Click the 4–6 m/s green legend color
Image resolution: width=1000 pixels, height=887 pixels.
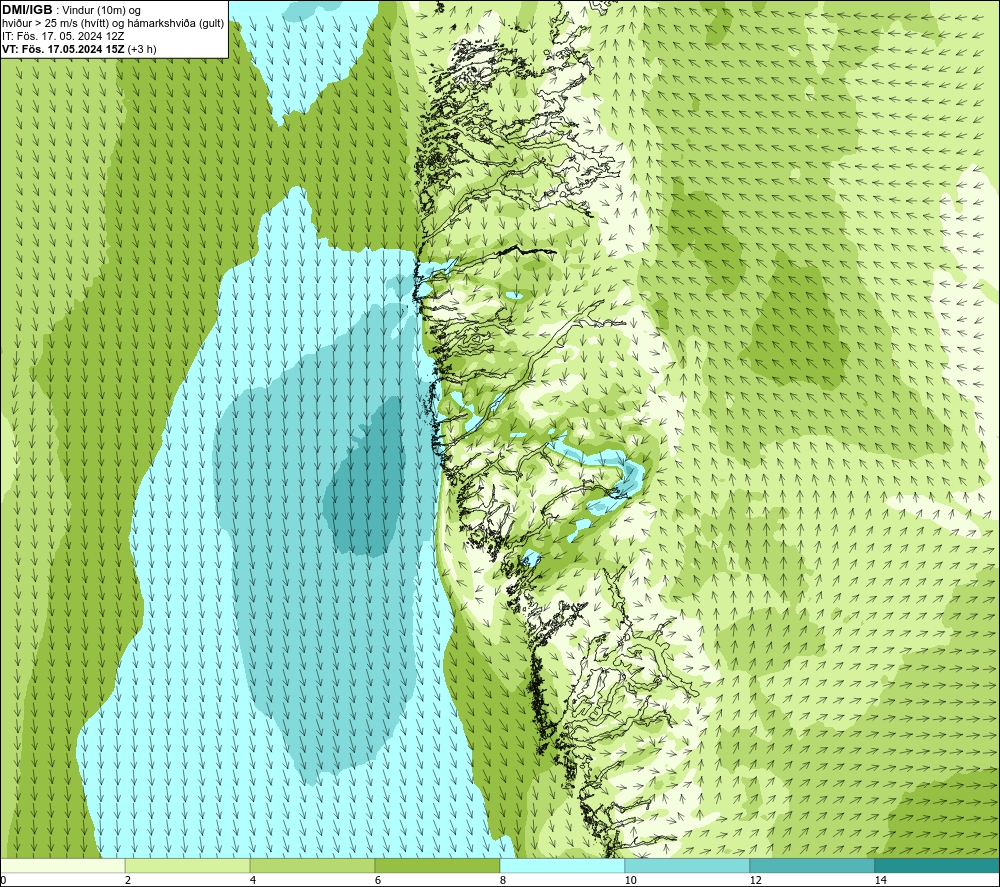pyautogui.click(x=312, y=865)
